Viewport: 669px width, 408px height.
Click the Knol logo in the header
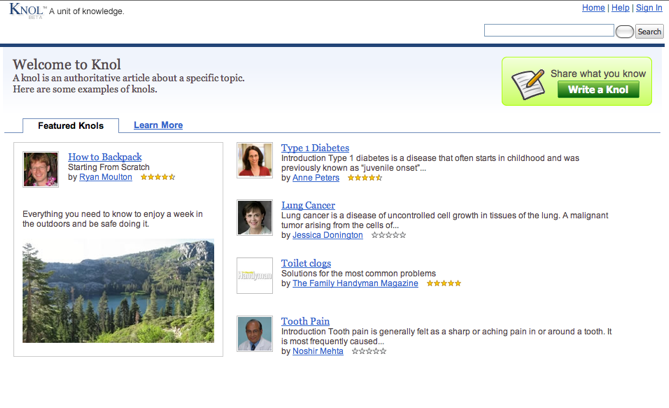[x=26, y=10]
